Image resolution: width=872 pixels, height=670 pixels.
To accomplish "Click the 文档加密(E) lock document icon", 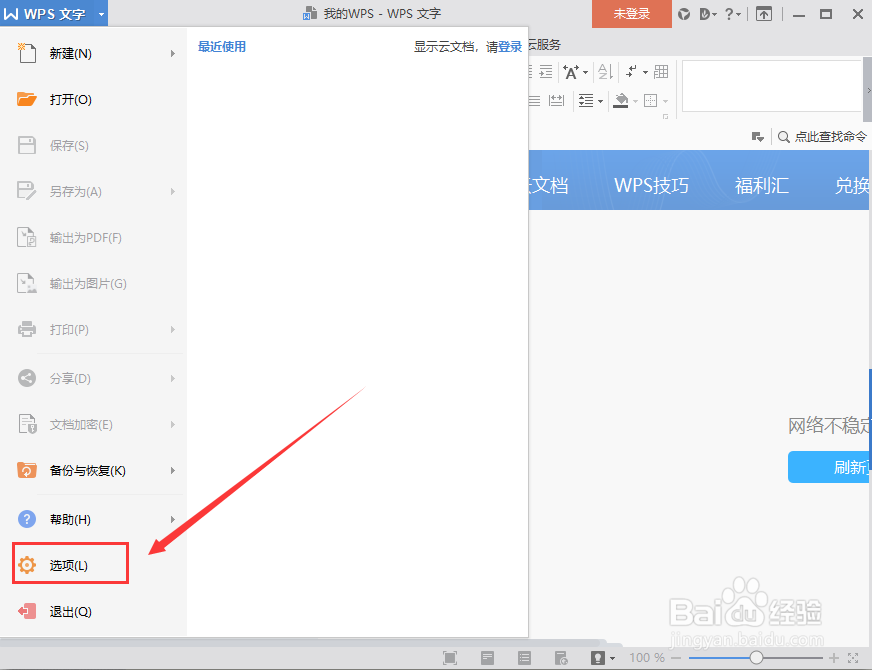I will (27, 424).
